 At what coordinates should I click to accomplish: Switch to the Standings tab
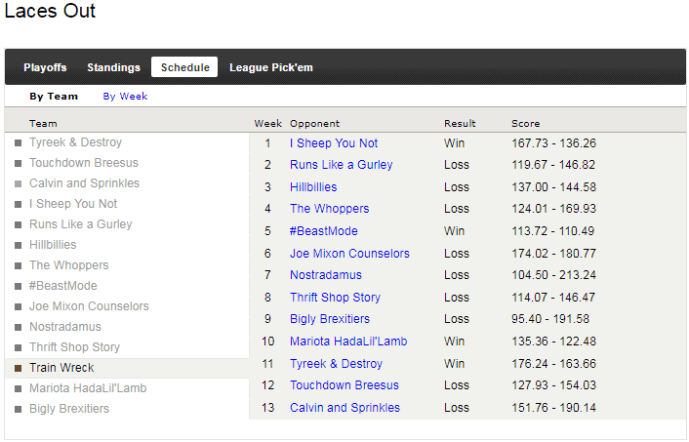click(x=113, y=67)
